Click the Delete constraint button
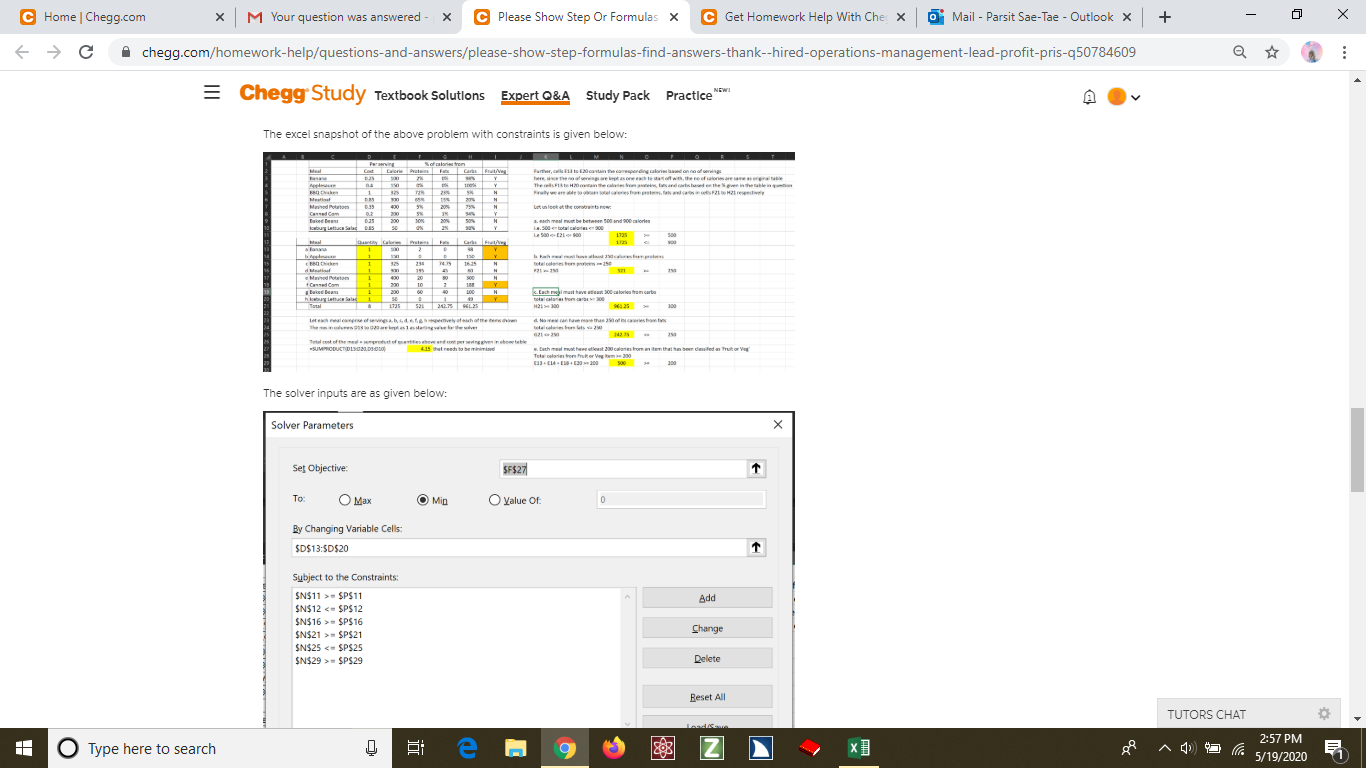Image resolution: width=1366 pixels, height=768 pixels. tap(707, 658)
